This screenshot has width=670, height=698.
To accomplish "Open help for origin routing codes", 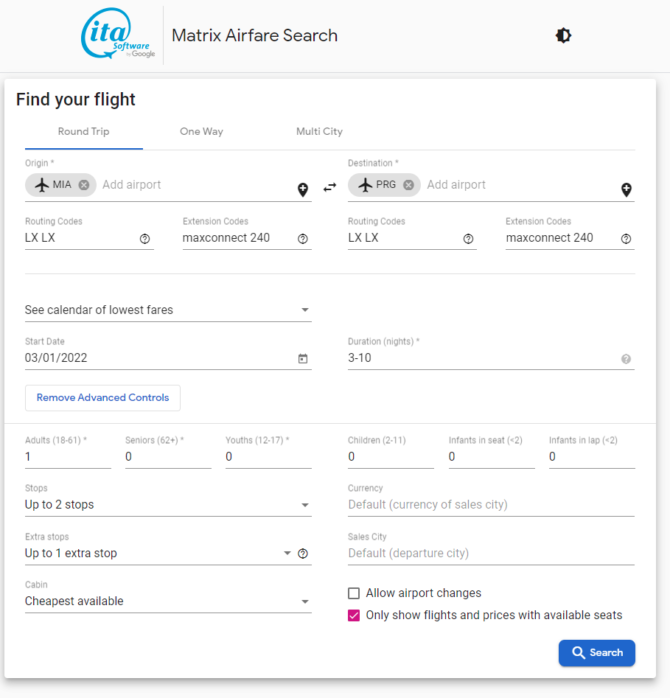I will (145, 239).
